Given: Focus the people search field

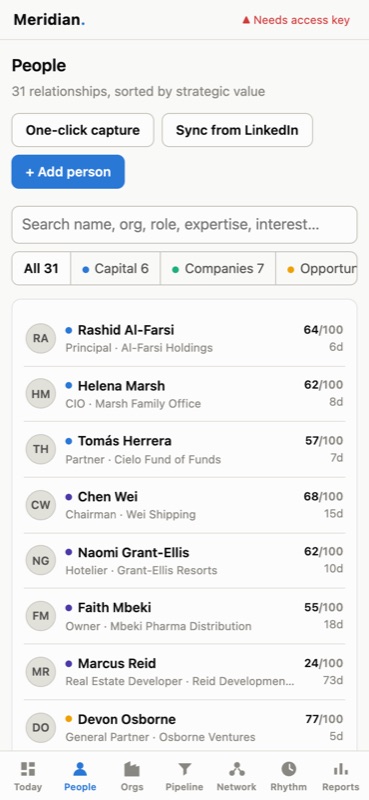Looking at the screenshot, I should coord(184,224).
